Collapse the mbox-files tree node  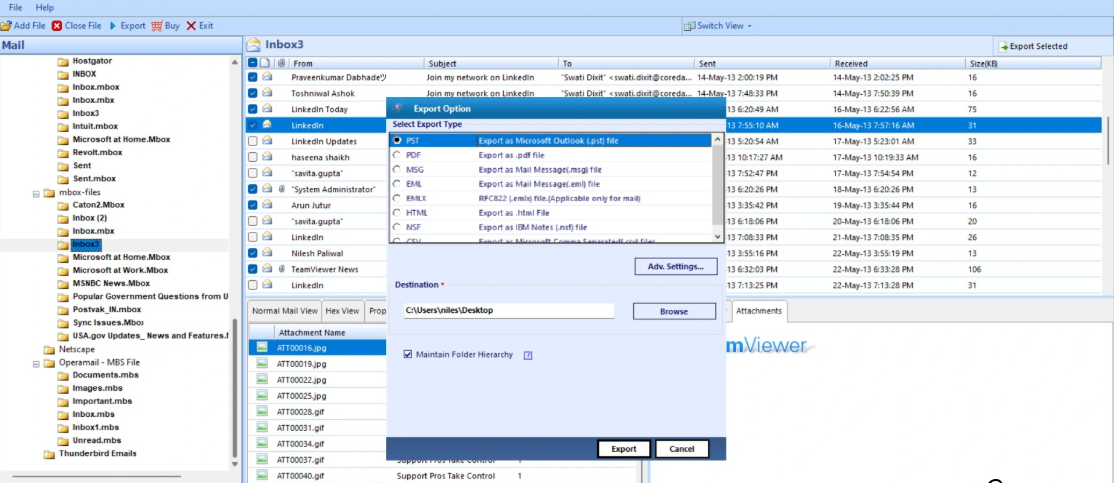pos(36,192)
